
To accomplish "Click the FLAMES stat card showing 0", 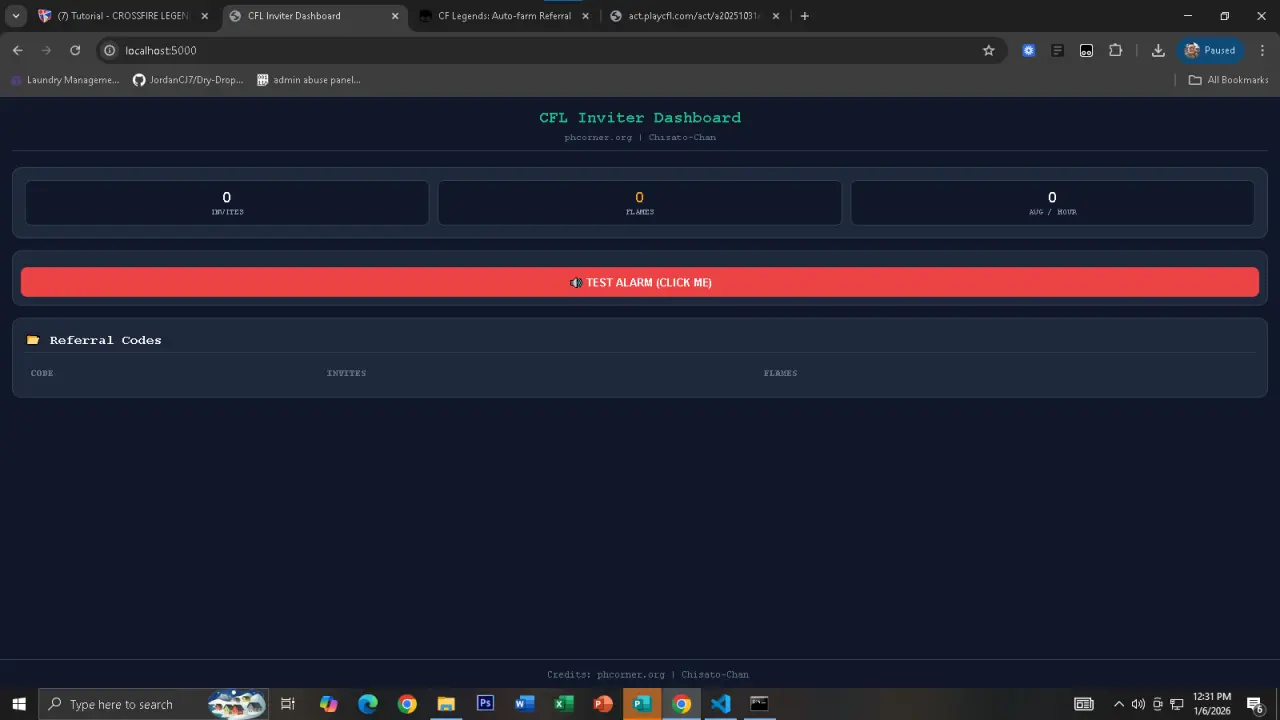I will pos(640,203).
